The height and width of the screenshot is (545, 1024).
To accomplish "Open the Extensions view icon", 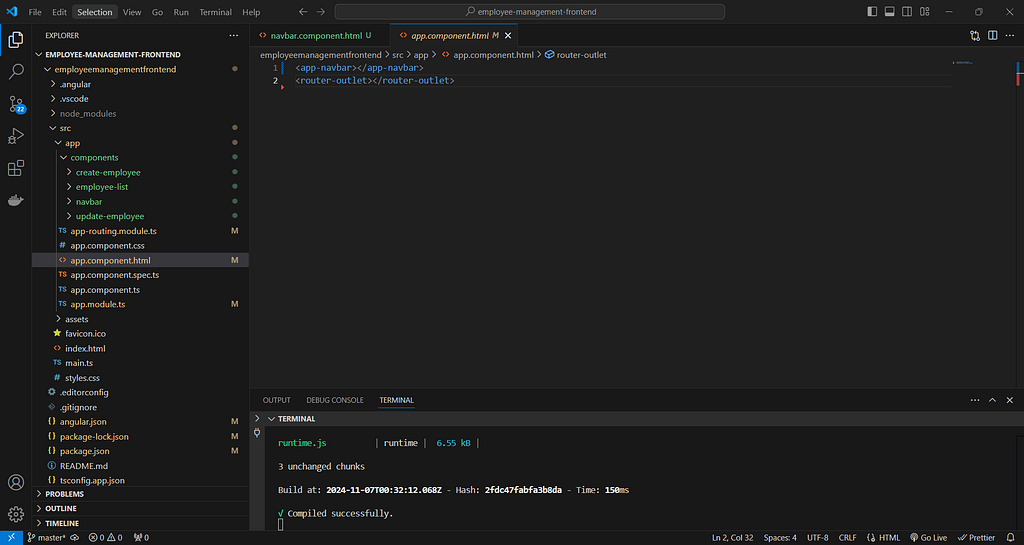I will 16,168.
